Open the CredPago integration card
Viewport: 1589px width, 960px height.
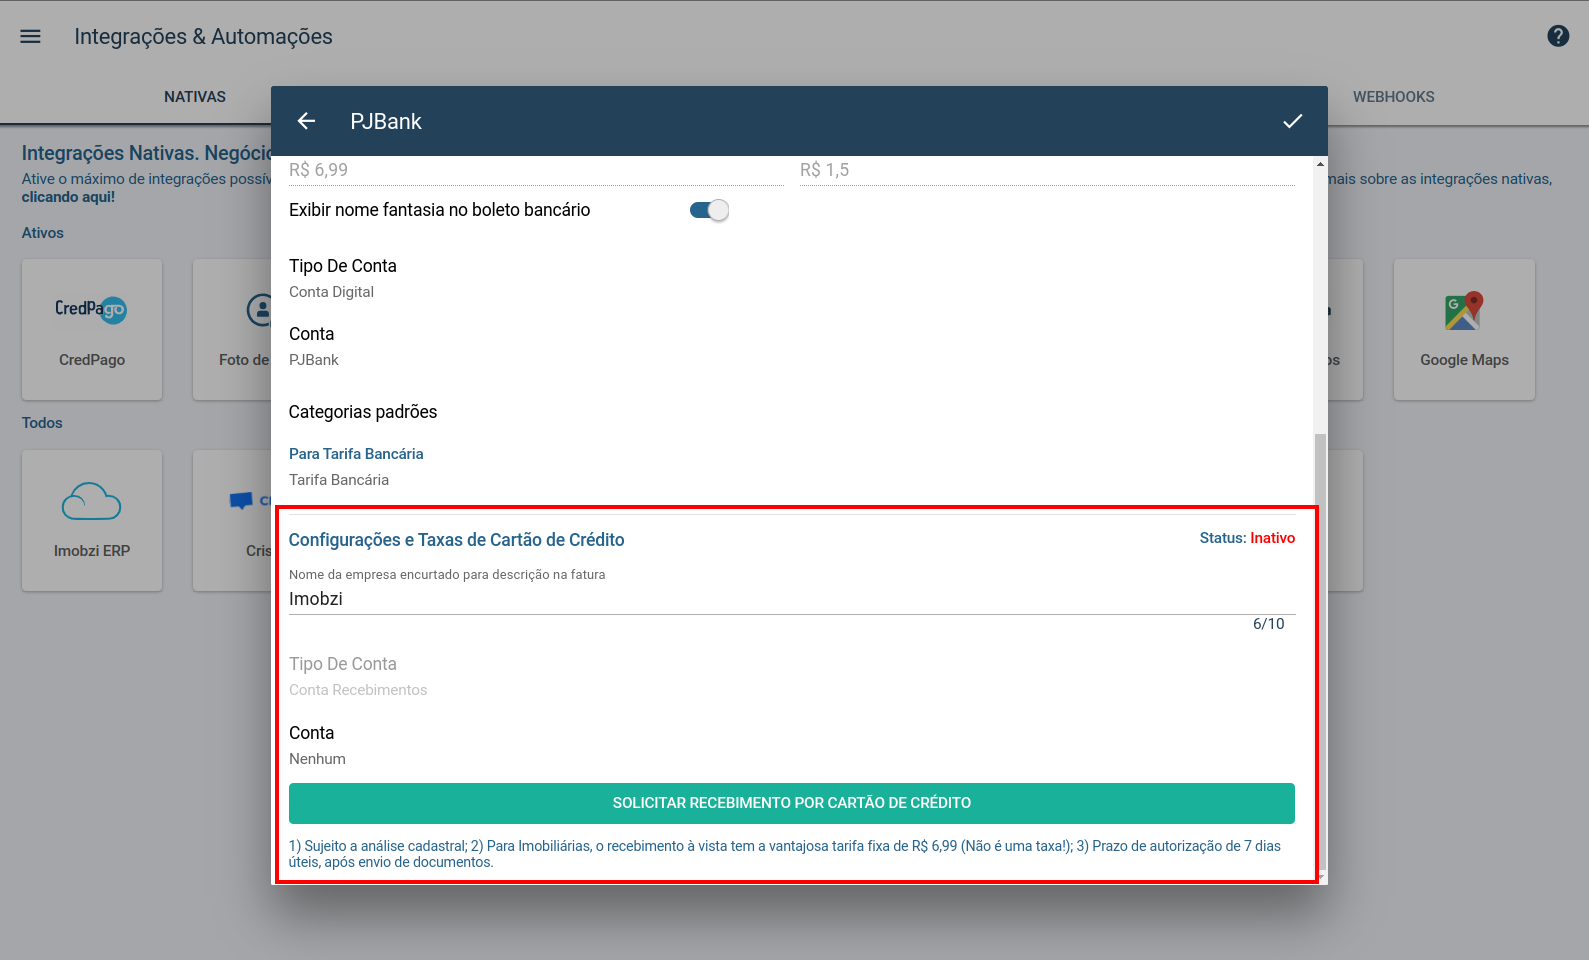pos(92,330)
